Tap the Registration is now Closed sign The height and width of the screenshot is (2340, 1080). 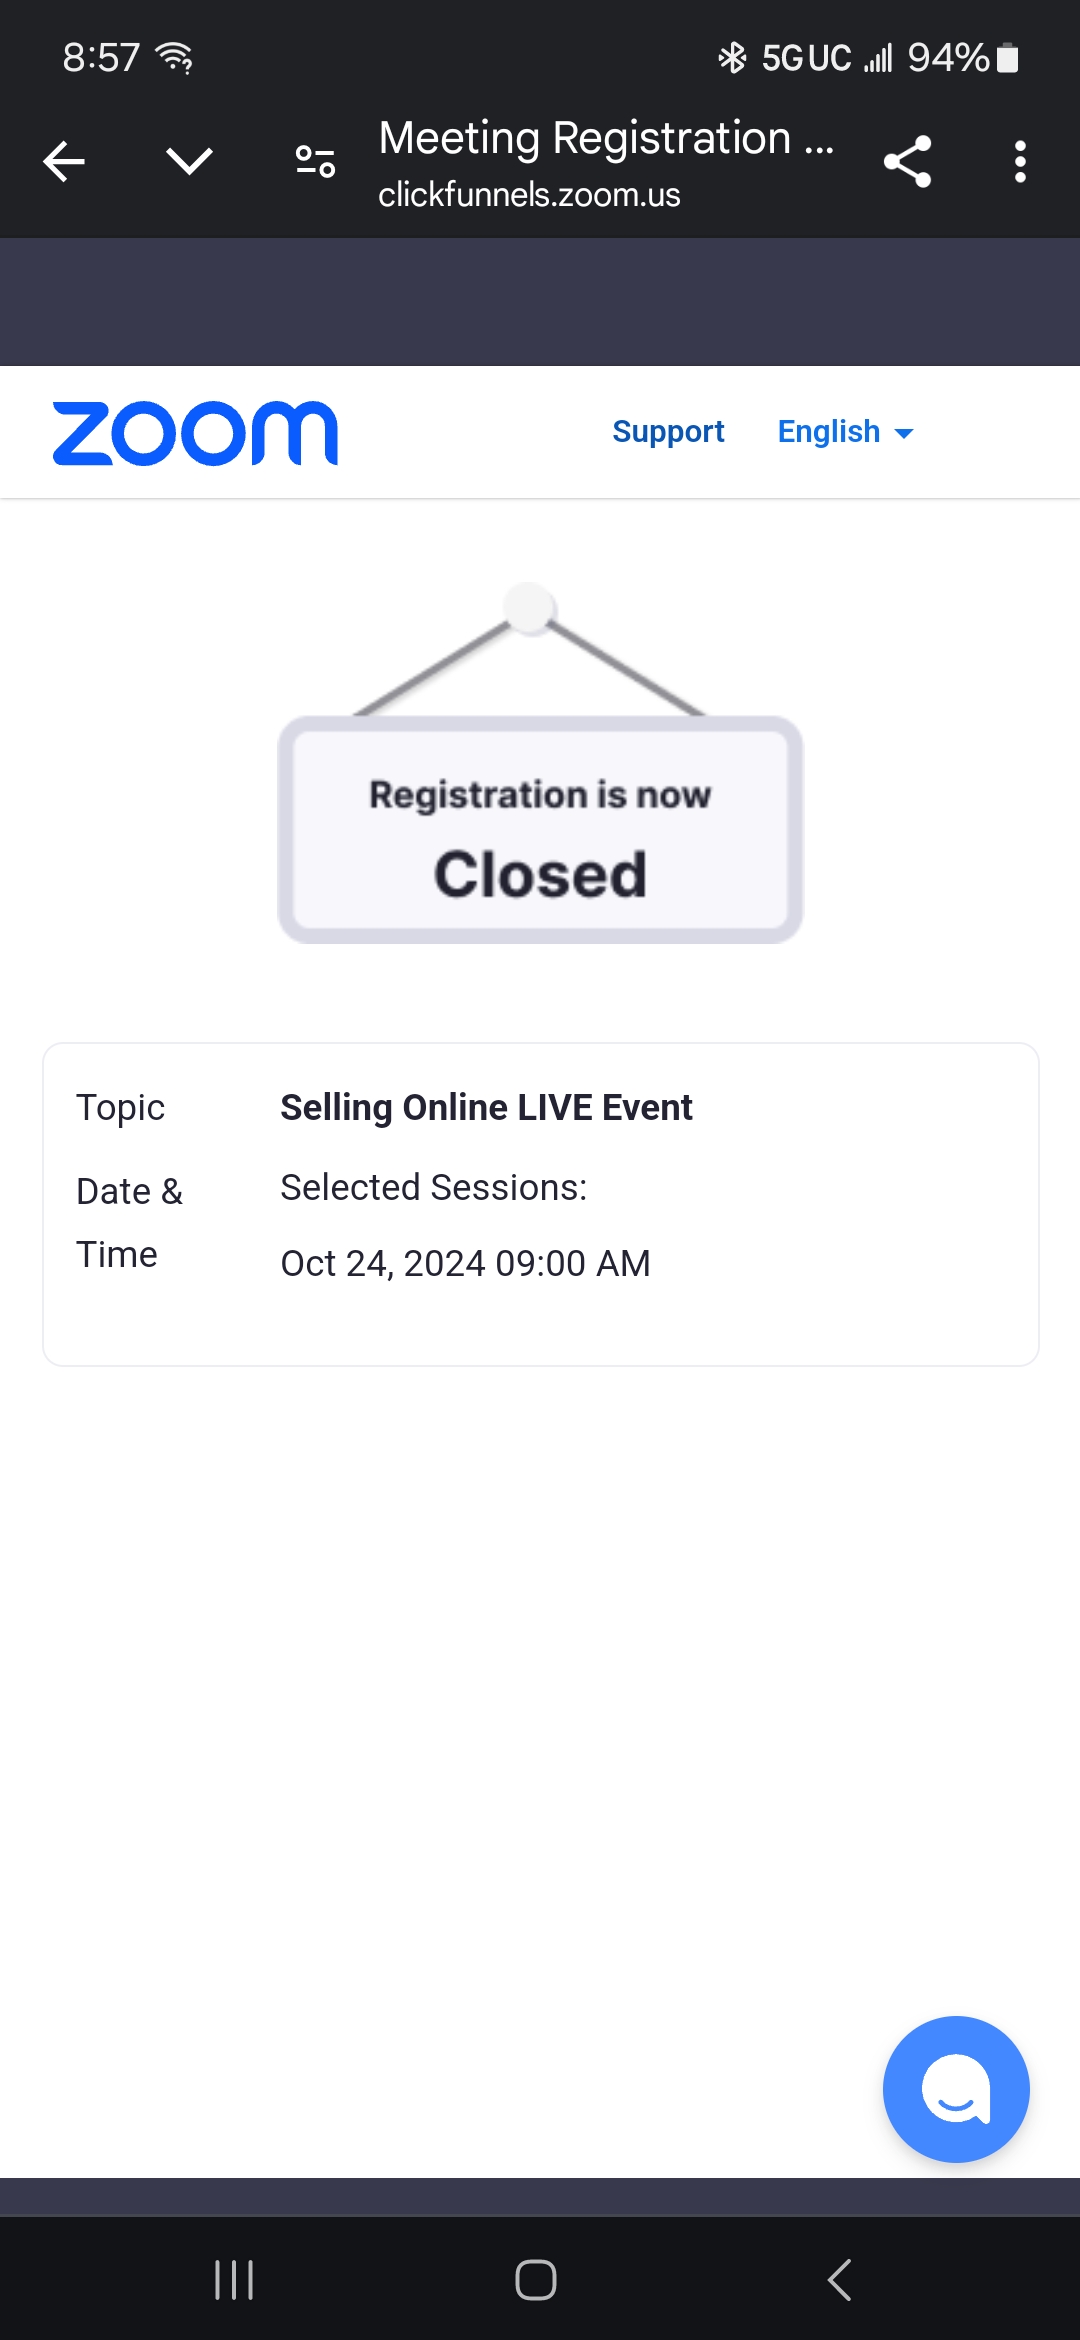tap(540, 830)
